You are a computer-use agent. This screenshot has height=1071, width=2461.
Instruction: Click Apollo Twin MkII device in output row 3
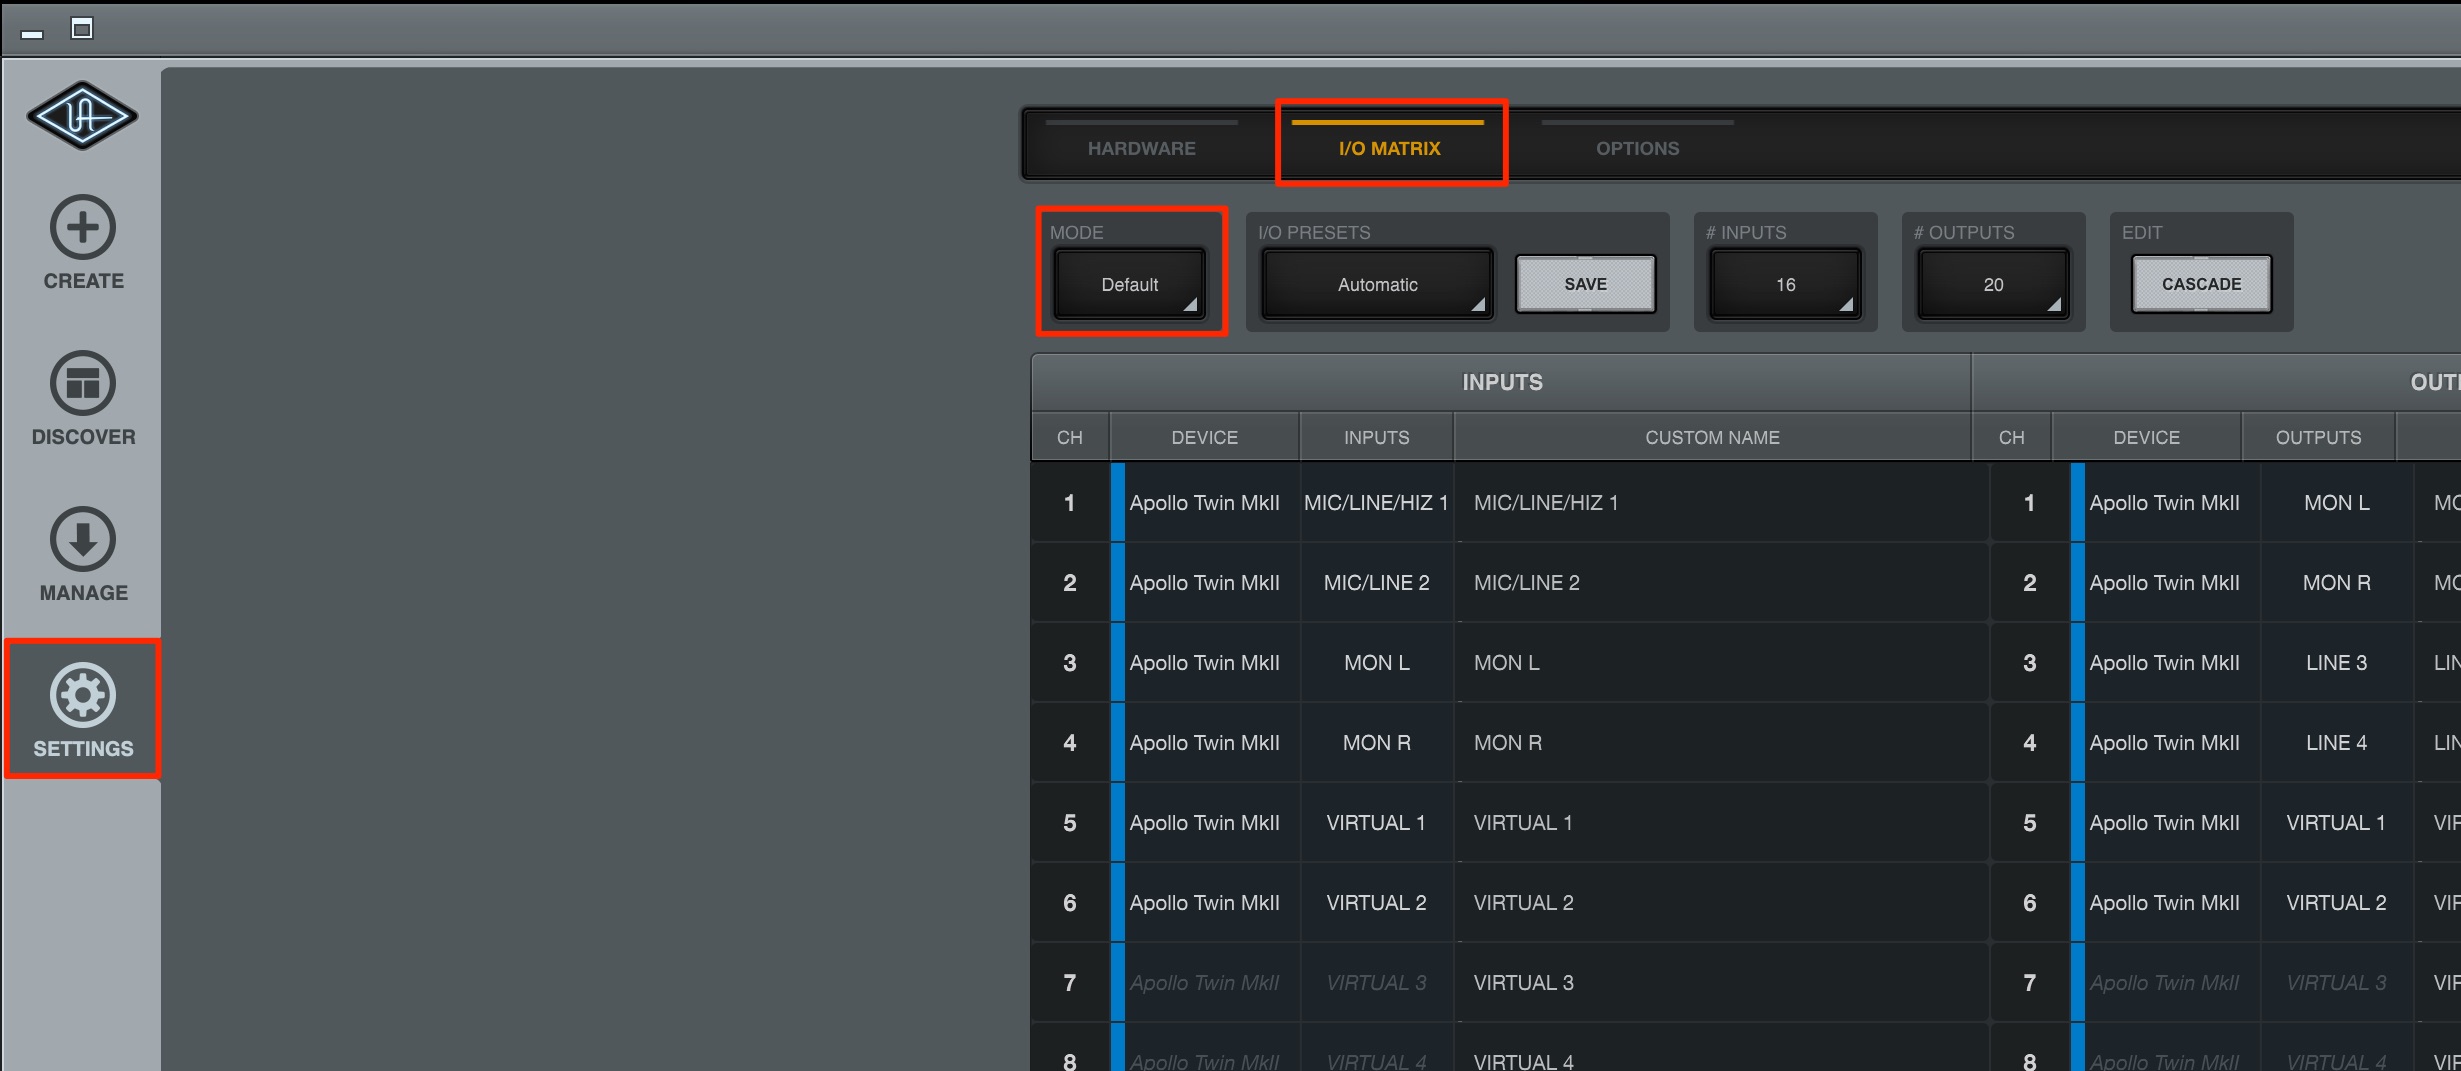(2164, 662)
